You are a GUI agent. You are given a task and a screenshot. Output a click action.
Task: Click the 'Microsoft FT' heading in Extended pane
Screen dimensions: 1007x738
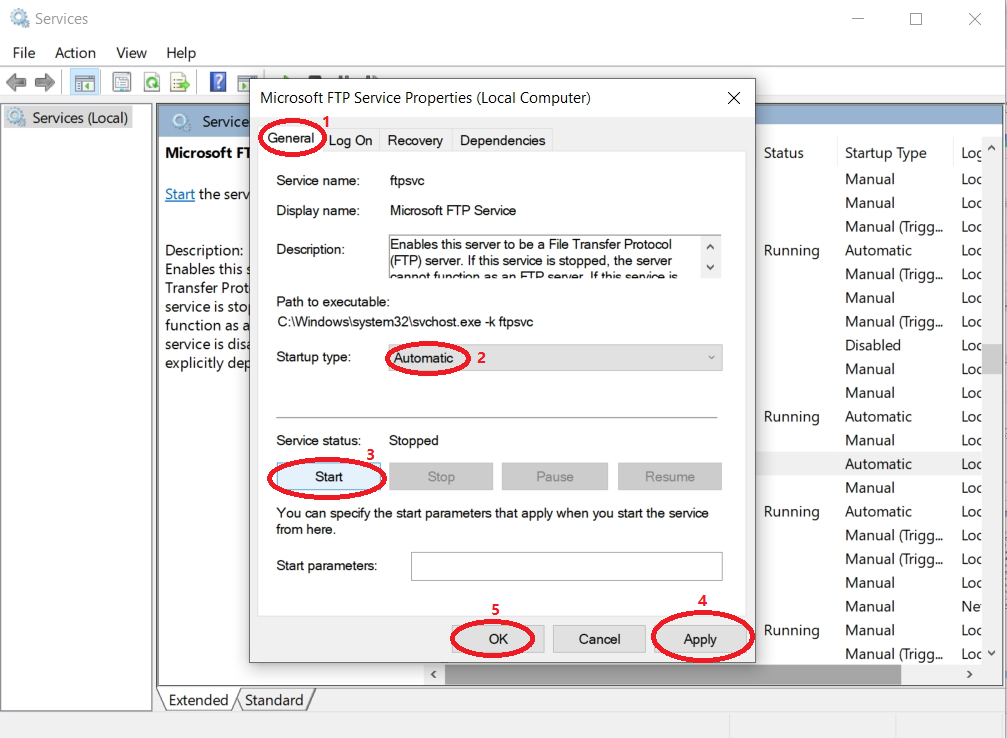(x=207, y=153)
